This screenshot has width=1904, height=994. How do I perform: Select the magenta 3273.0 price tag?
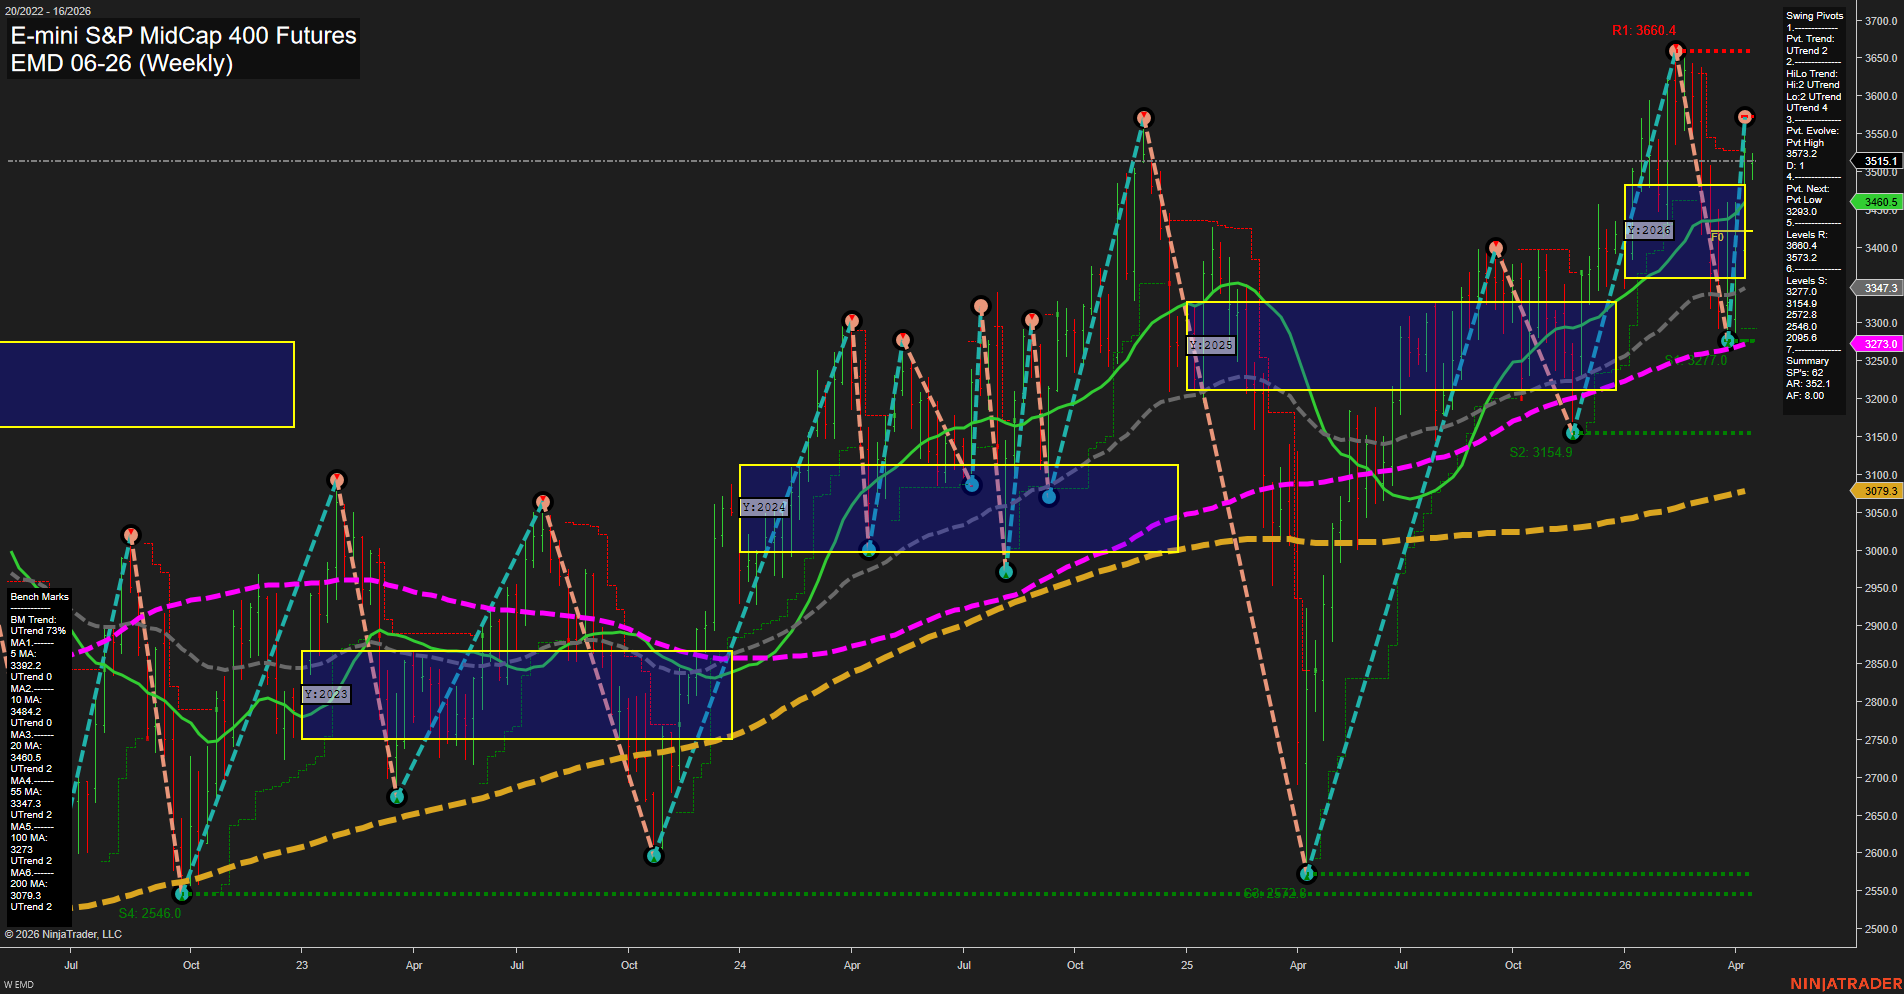pyautogui.click(x=1879, y=343)
